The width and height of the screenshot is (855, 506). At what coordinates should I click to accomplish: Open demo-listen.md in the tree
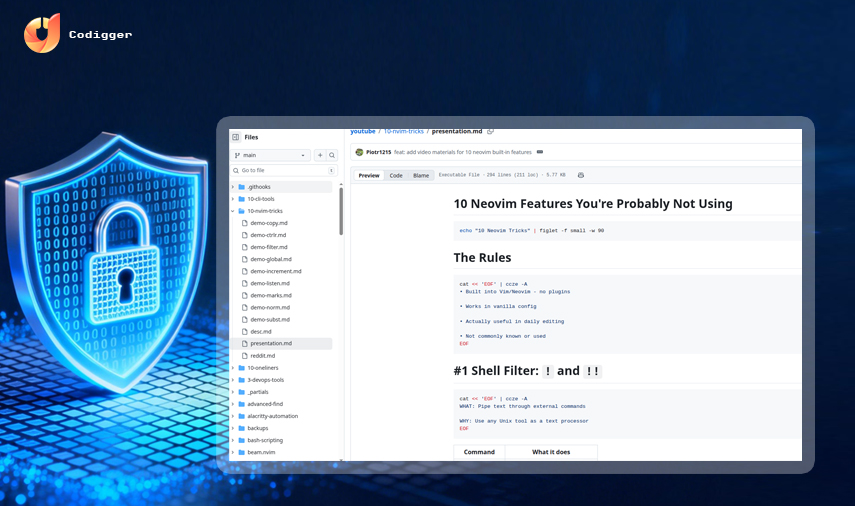pyautogui.click(x=270, y=284)
